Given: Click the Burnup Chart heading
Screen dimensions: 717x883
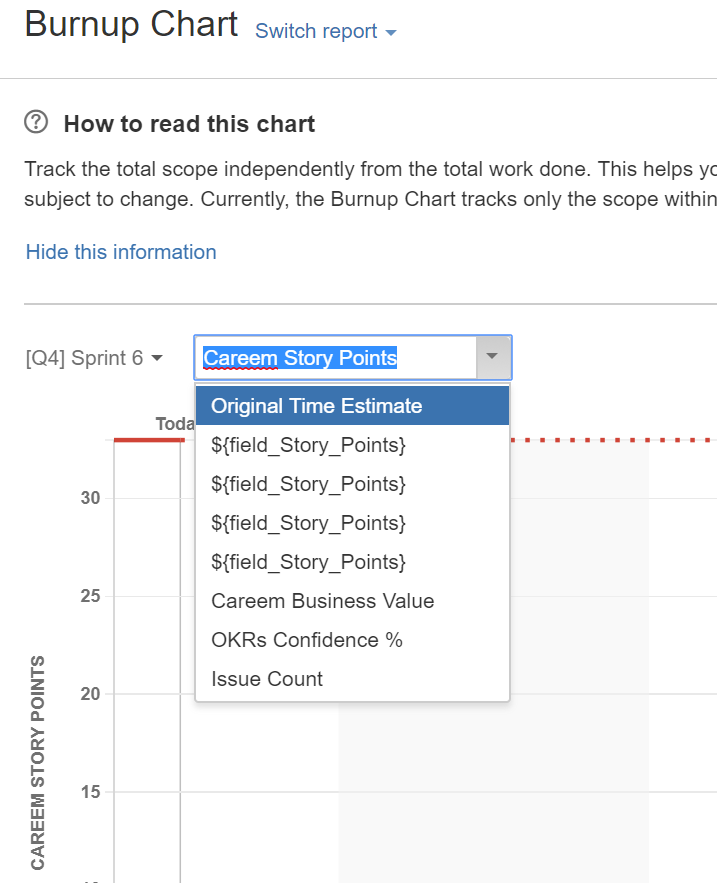Looking at the screenshot, I should (x=131, y=25).
